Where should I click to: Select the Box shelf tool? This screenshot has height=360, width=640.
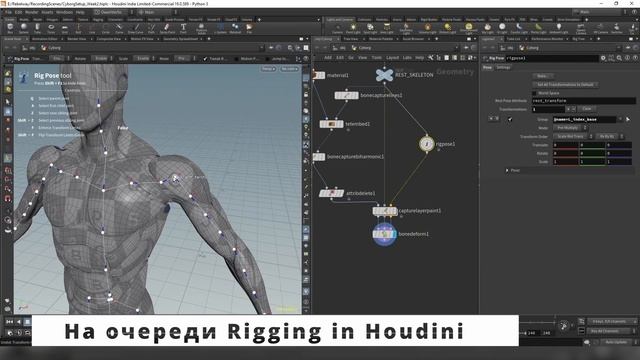tap(10, 28)
